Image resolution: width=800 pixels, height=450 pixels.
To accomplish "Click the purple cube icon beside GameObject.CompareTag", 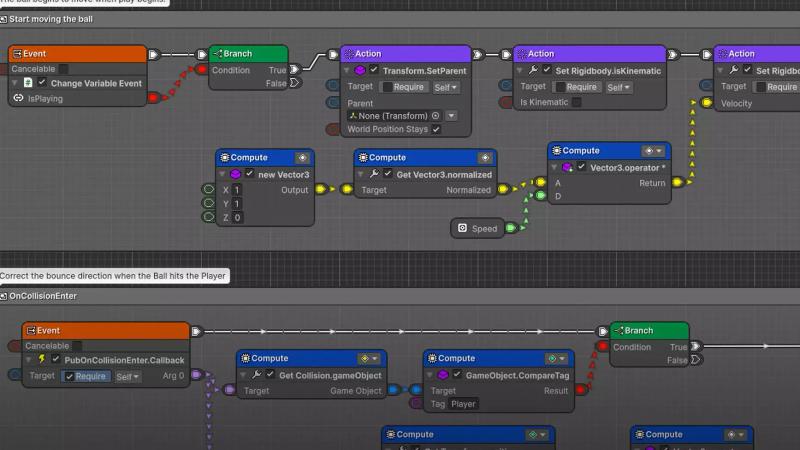I will 443,375.
